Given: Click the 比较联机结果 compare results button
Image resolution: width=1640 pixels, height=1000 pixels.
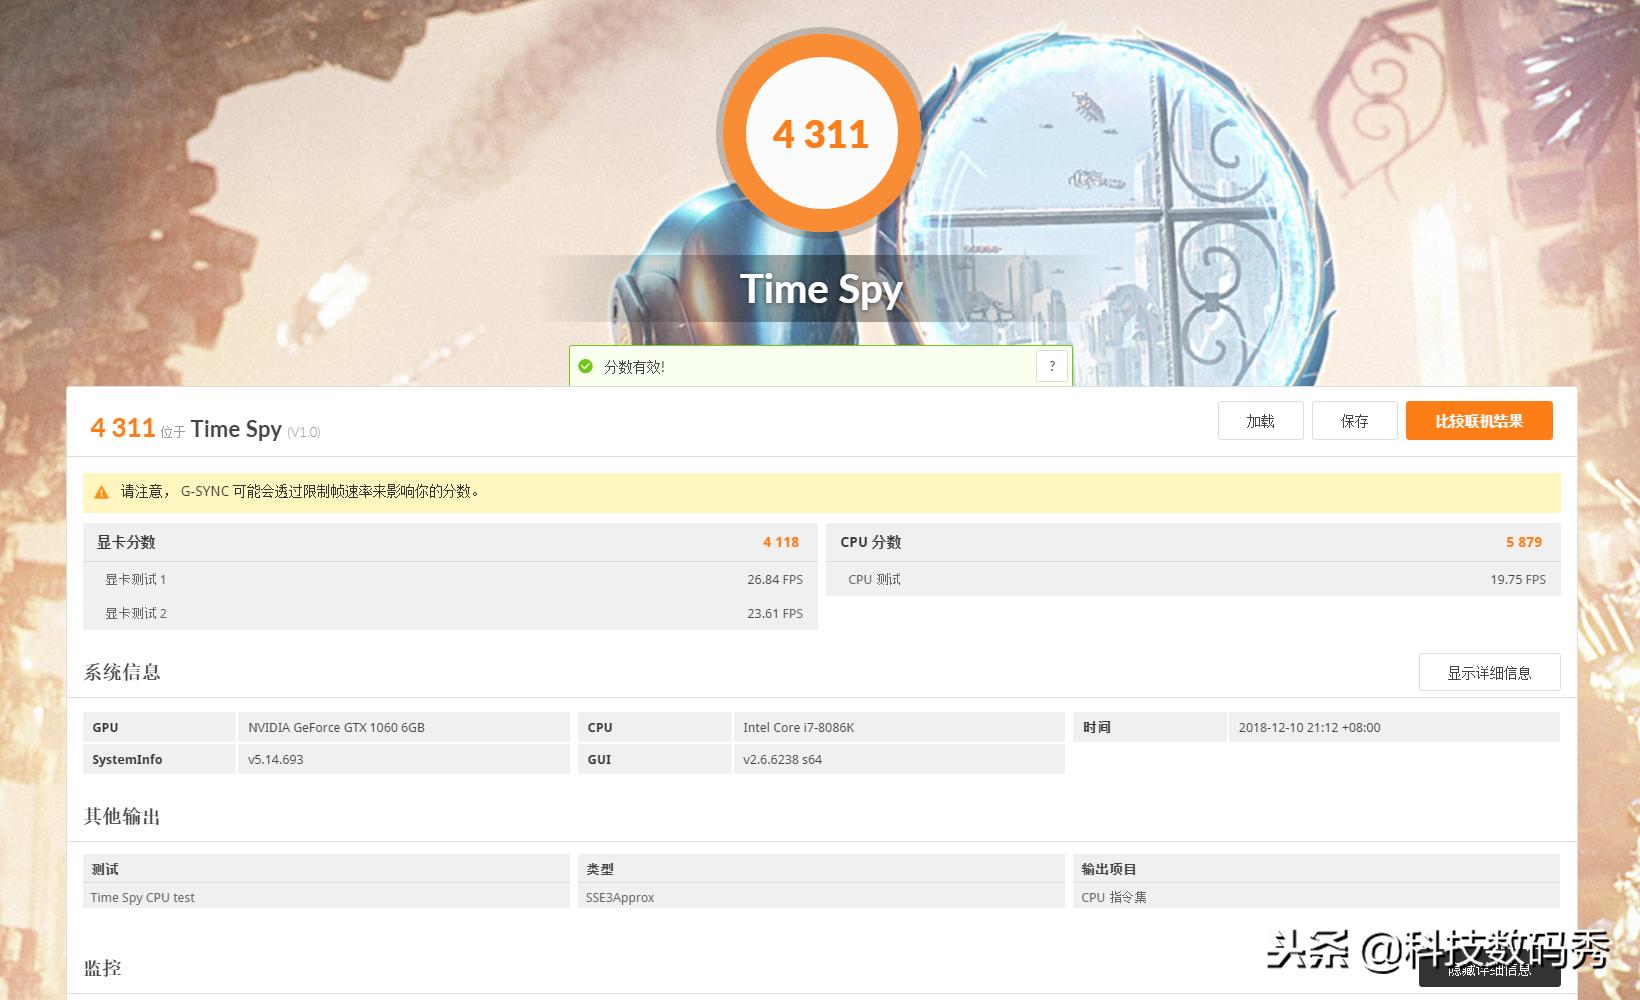Looking at the screenshot, I should pyautogui.click(x=1479, y=420).
